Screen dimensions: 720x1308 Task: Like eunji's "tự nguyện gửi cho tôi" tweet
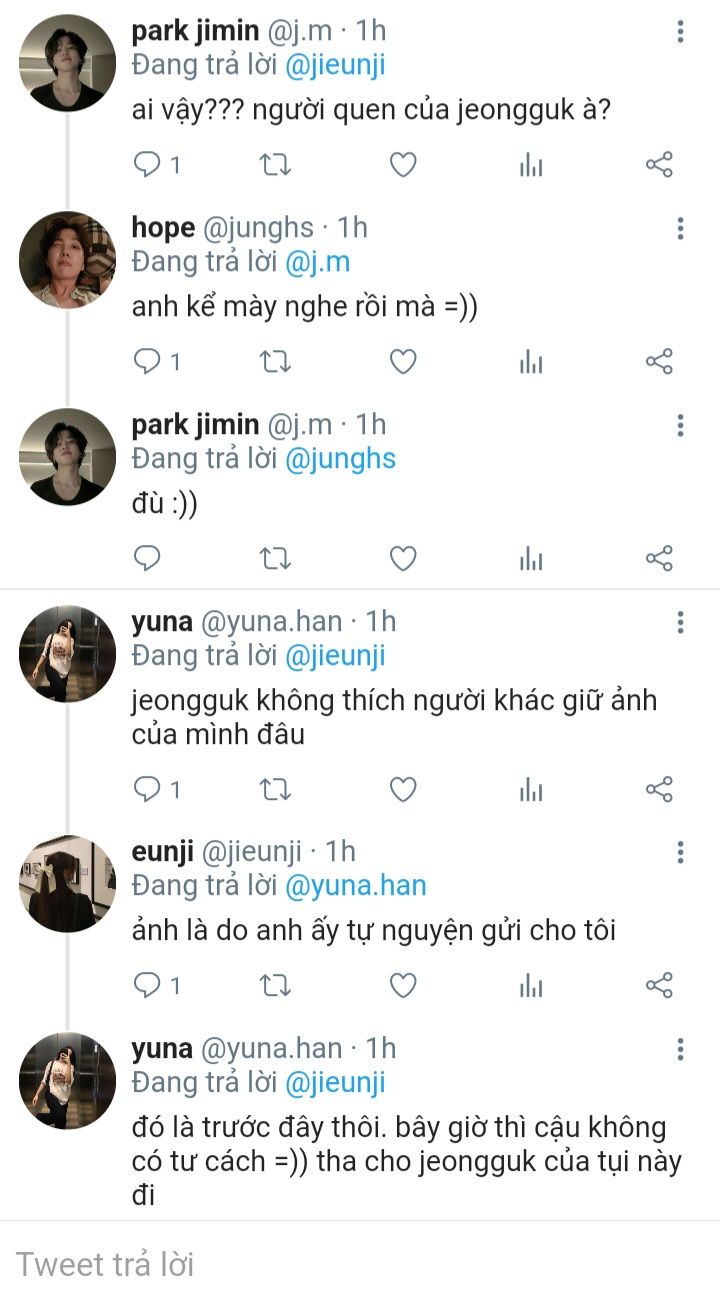[x=402, y=986]
